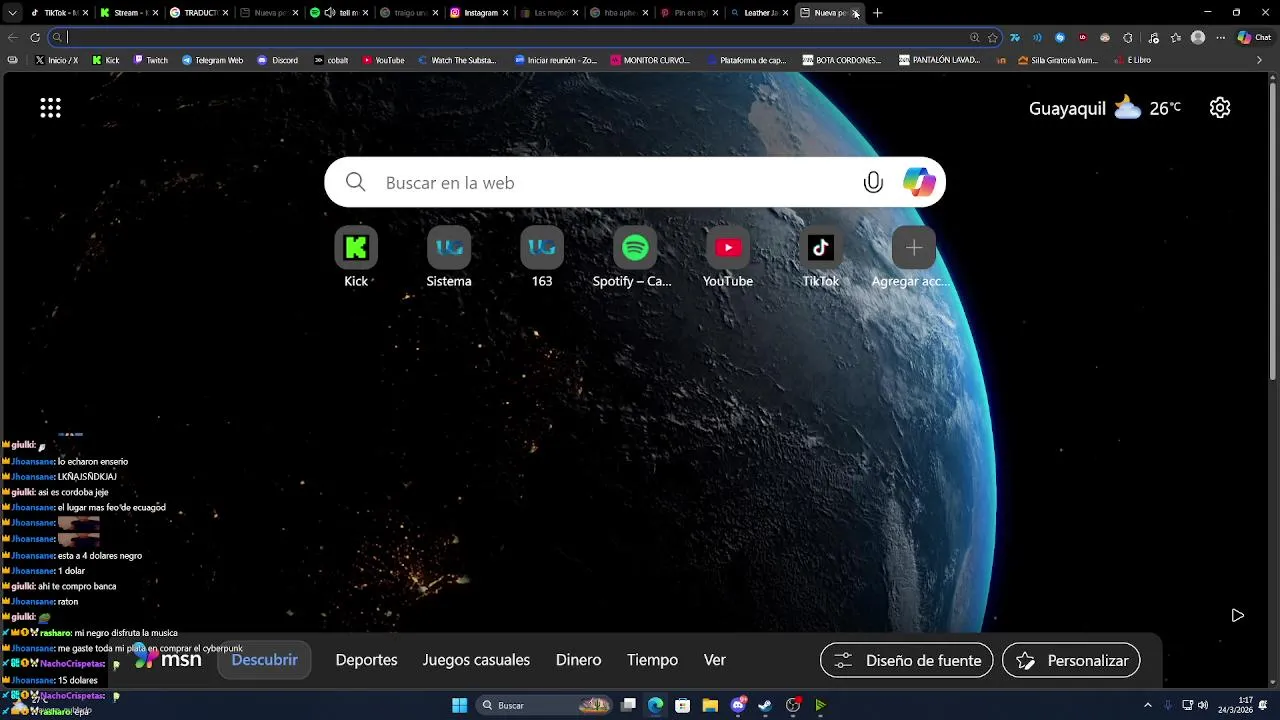This screenshot has height=720, width=1280.
Task: Open Microsoft Store from the taskbar
Action: click(682, 705)
